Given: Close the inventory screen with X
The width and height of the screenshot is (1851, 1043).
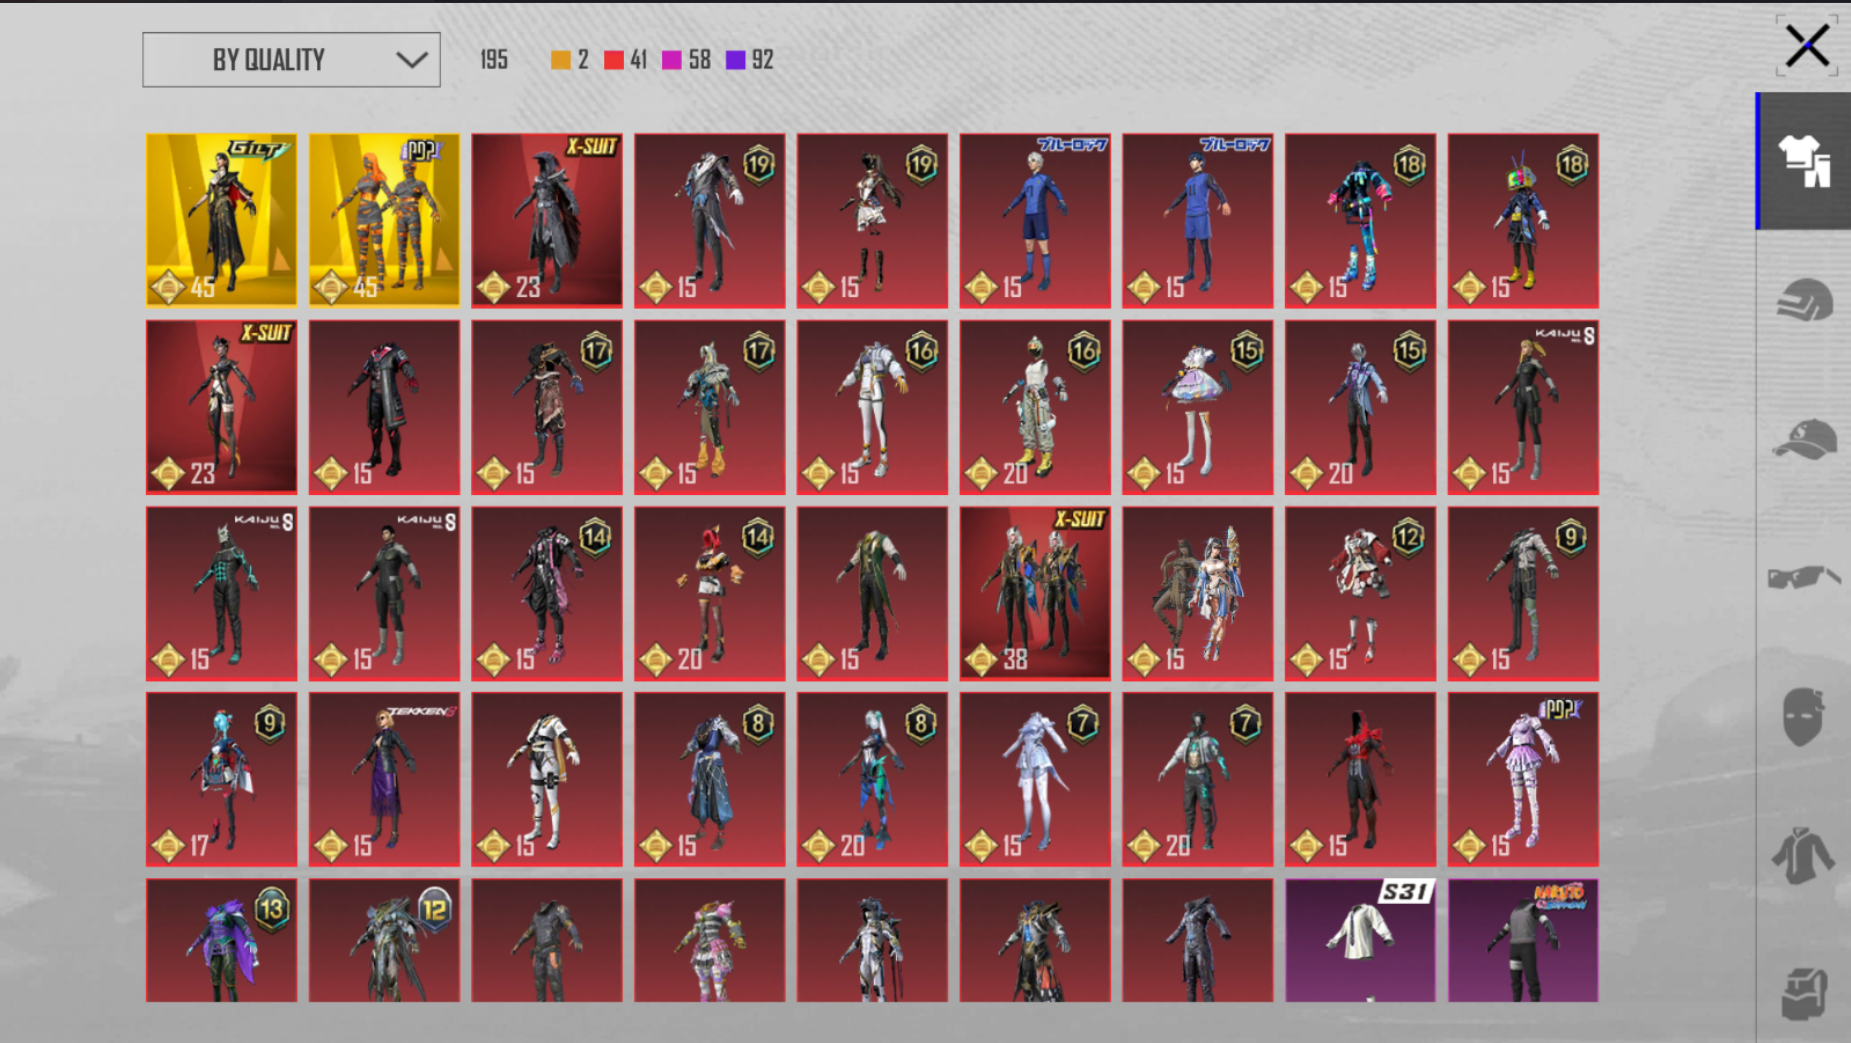Looking at the screenshot, I should point(1807,45).
